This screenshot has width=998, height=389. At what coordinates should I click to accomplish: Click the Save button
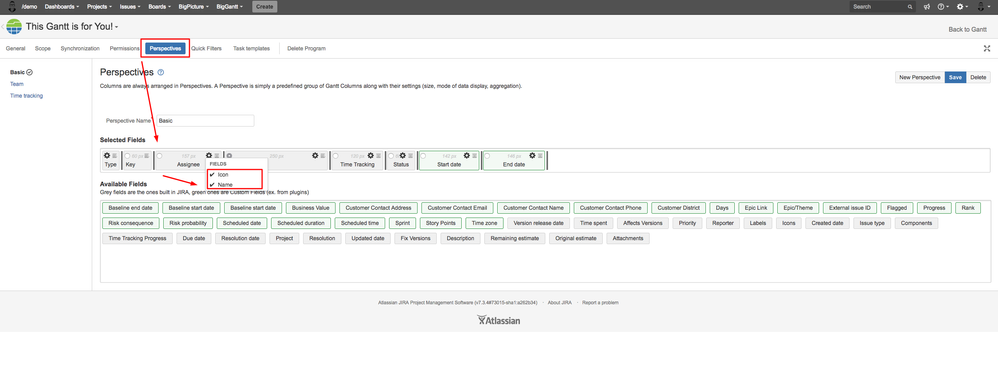[955, 77]
